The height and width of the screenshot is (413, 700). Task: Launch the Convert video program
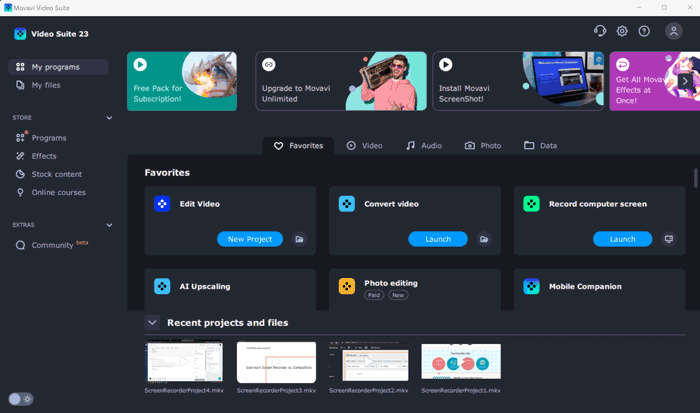[x=438, y=239]
